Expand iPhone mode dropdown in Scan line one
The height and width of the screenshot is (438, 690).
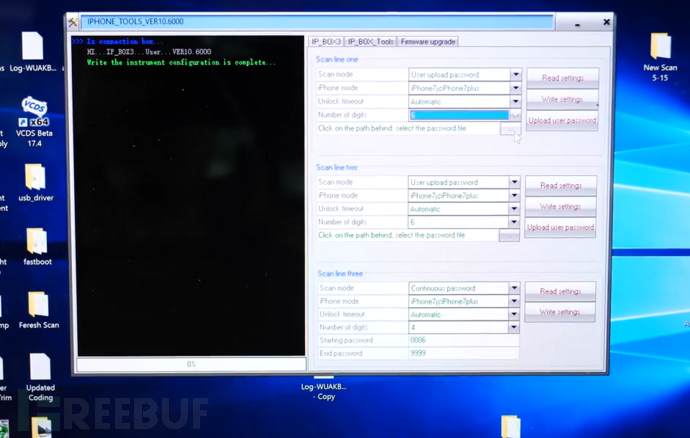click(516, 88)
